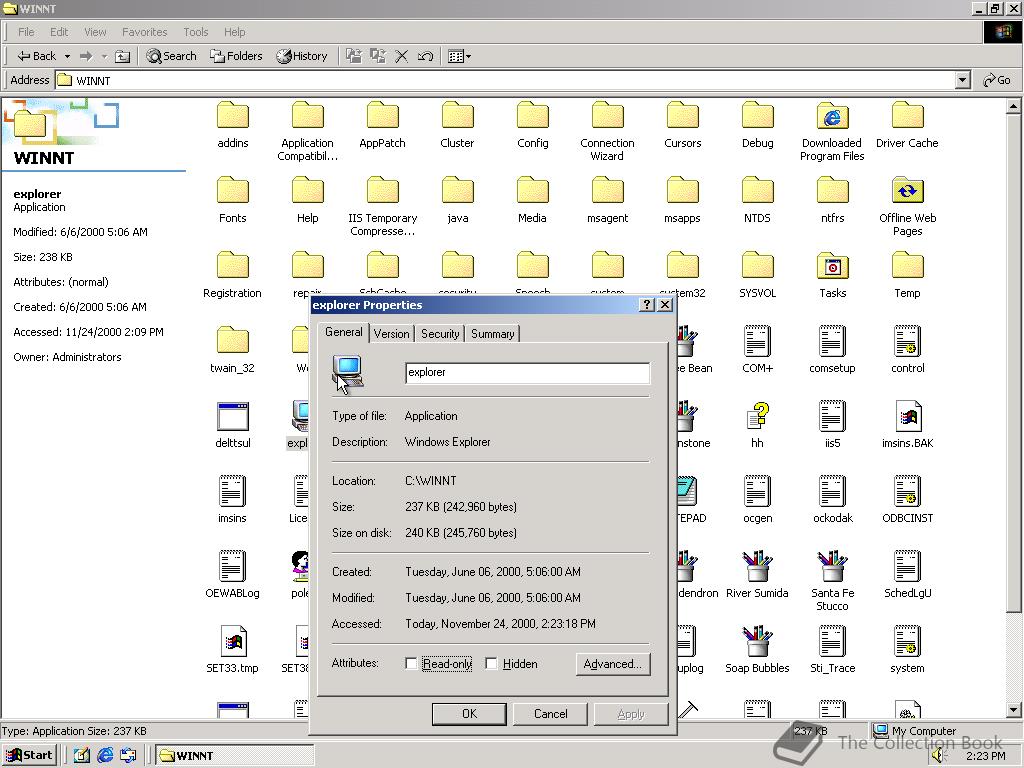
Task: Click the Copy To toolbar icon
Action: (377, 56)
